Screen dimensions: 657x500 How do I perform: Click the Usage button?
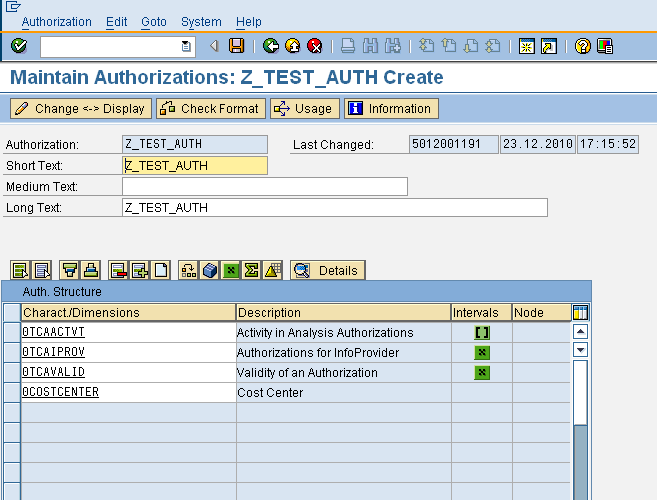click(x=305, y=109)
